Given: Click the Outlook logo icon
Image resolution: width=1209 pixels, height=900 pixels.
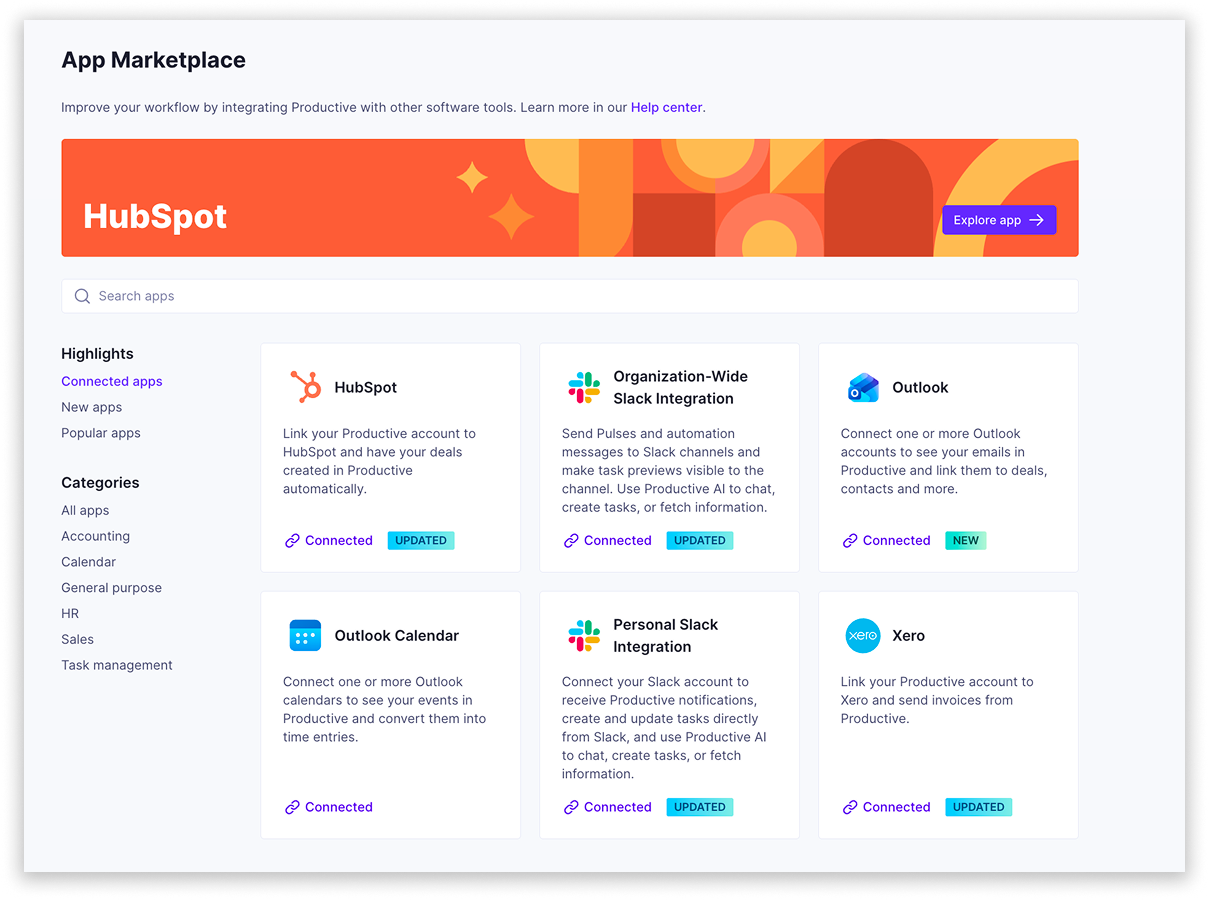Looking at the screenshot, I should coord(863,387).
